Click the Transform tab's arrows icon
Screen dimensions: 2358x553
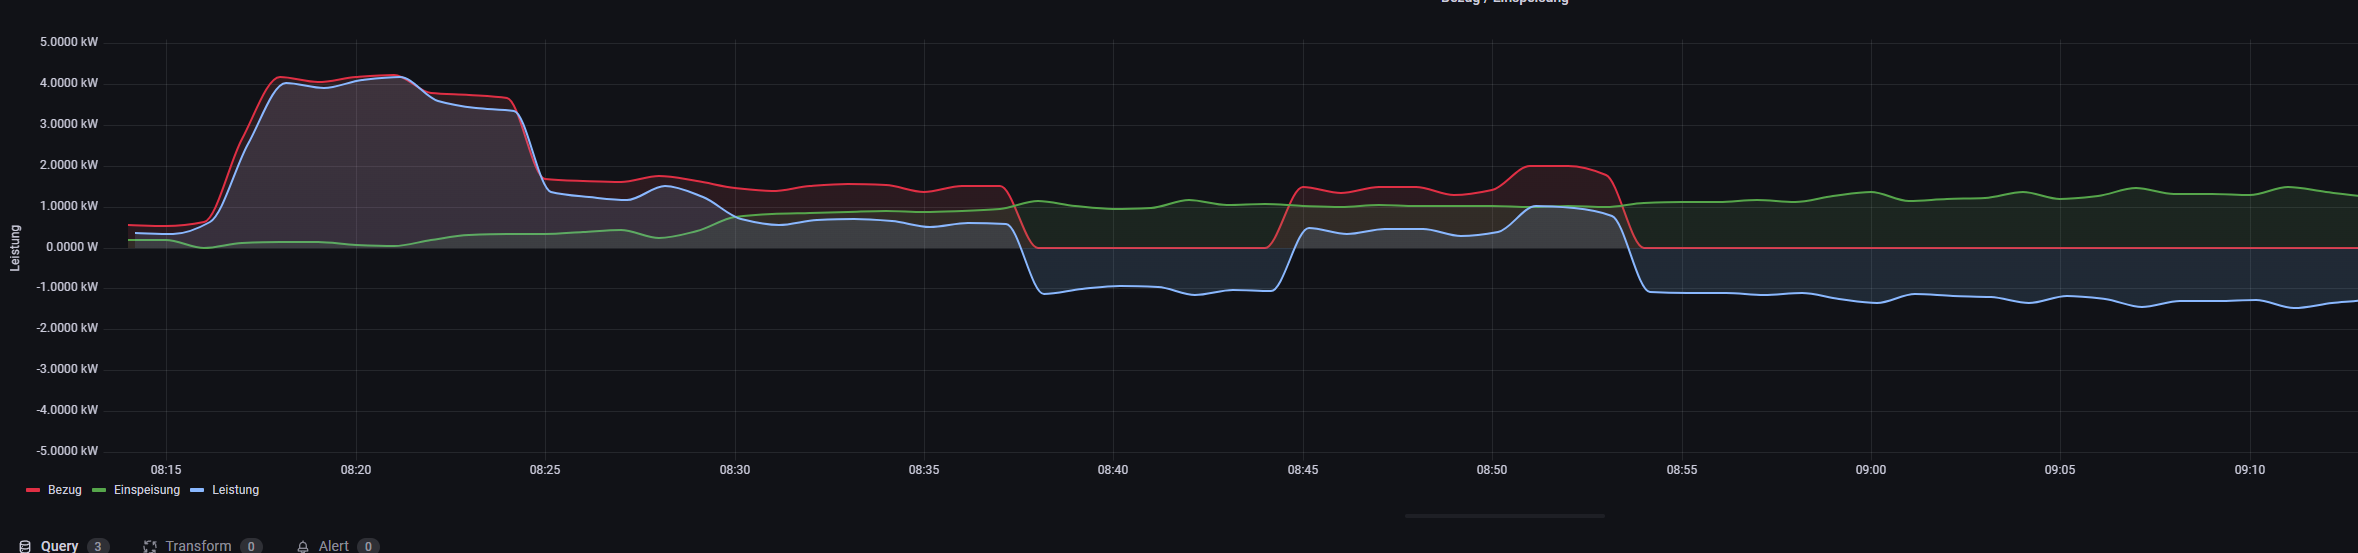pos(150,546)
